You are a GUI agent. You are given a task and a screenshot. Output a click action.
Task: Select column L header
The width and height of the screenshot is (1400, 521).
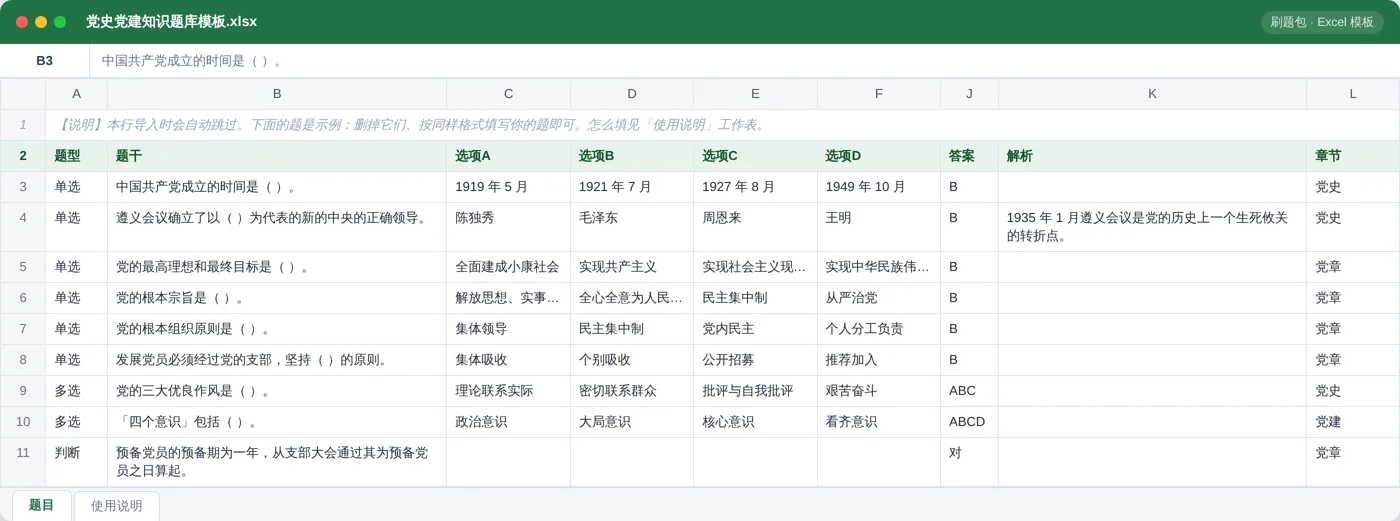point(1353,94)
